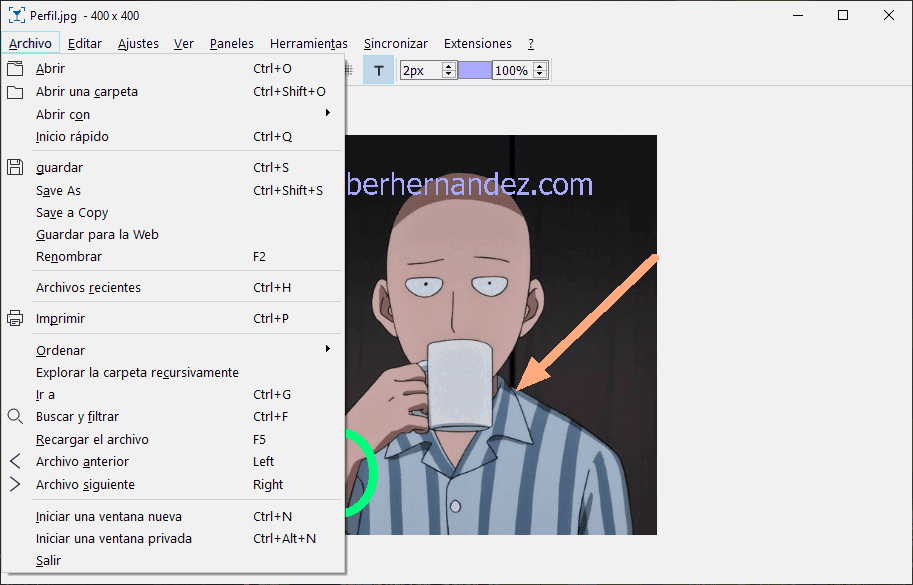Choose Iniciar una ventana nueva
913x585 pixels.
click(x=173, y=516)
